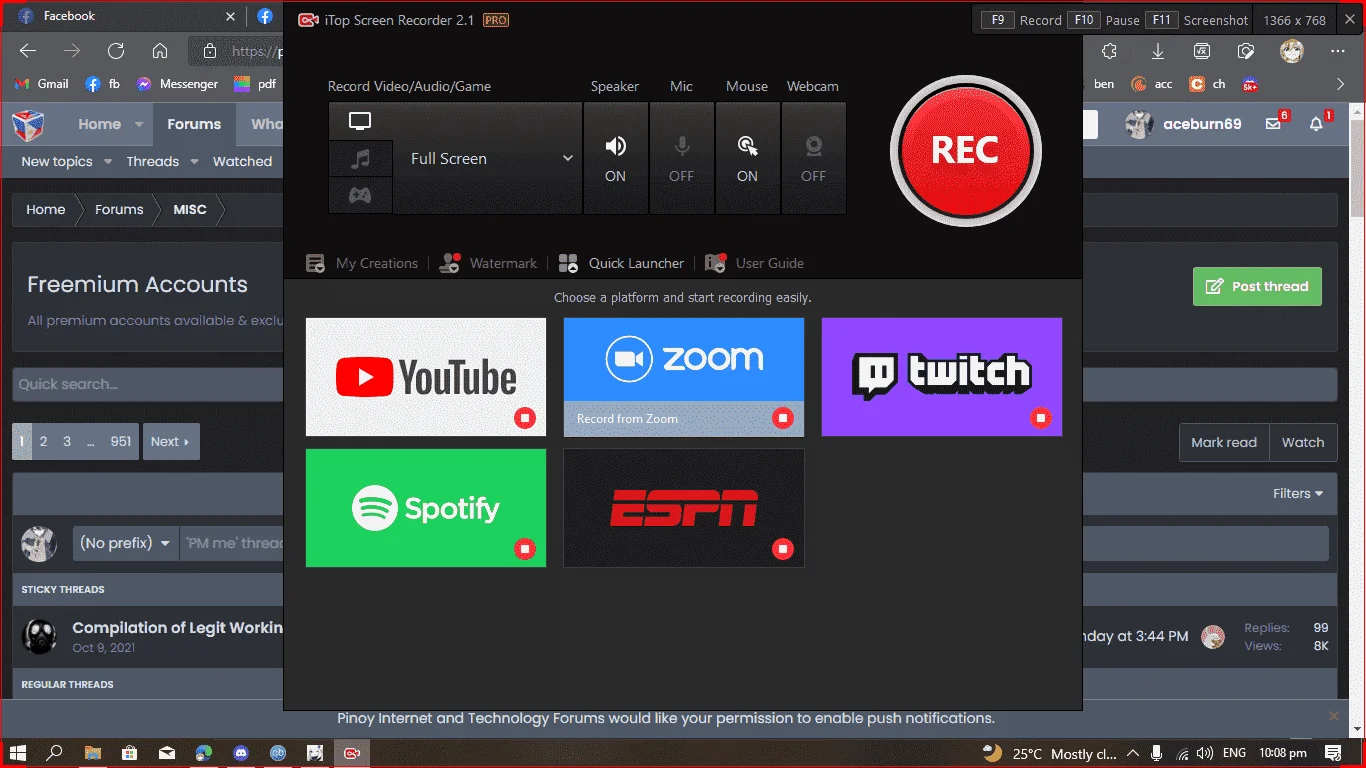Open the fb bookmark
Image resolution: width=1366 pixels, height=768 pixels.
pos(102,84)
